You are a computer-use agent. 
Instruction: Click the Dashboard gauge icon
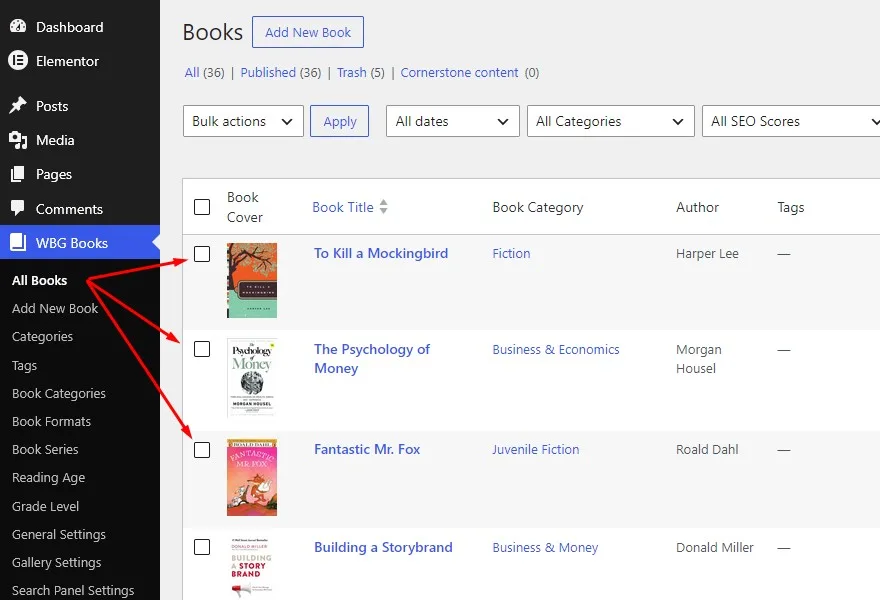click(x=18, y=26)
